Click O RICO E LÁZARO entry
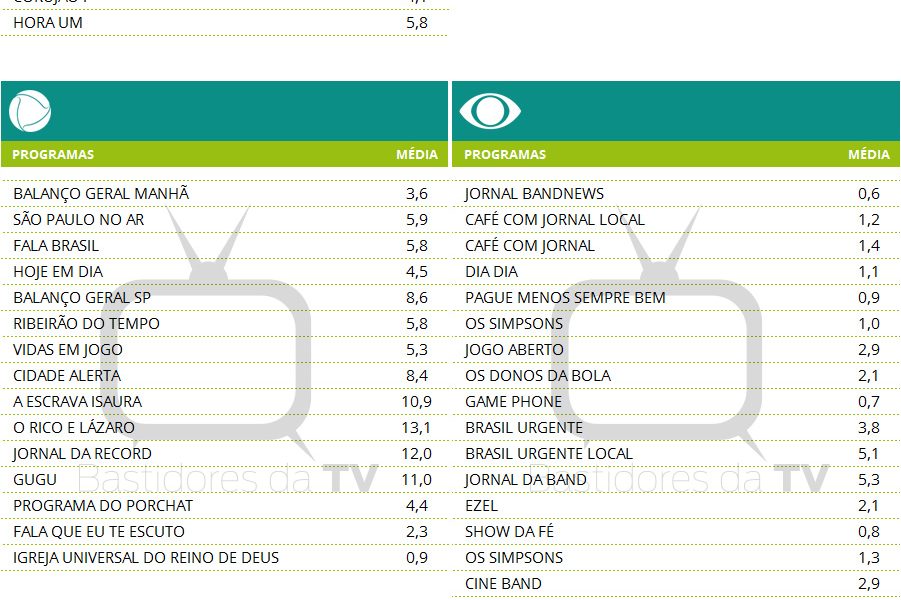Image resolution: width=901 pixels, height=600 pixels. coord(74,428)
